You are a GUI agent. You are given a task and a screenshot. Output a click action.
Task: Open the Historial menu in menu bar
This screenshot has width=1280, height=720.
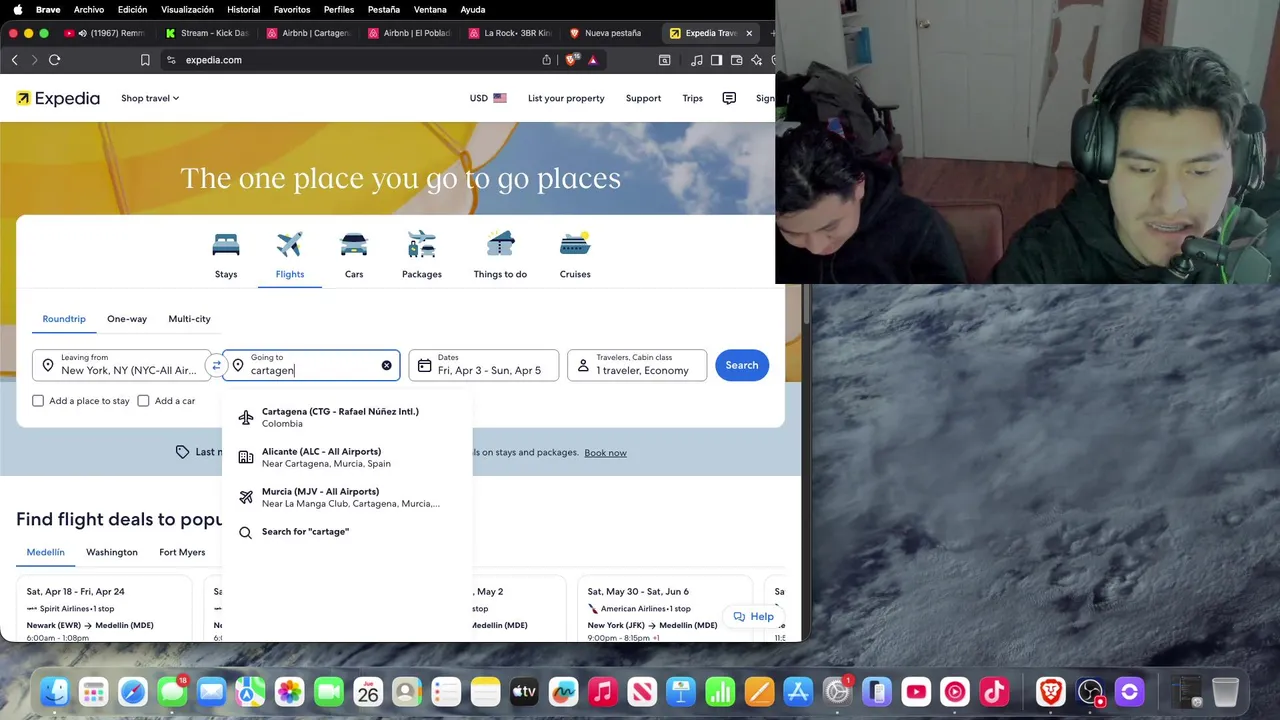click(243, 10)
